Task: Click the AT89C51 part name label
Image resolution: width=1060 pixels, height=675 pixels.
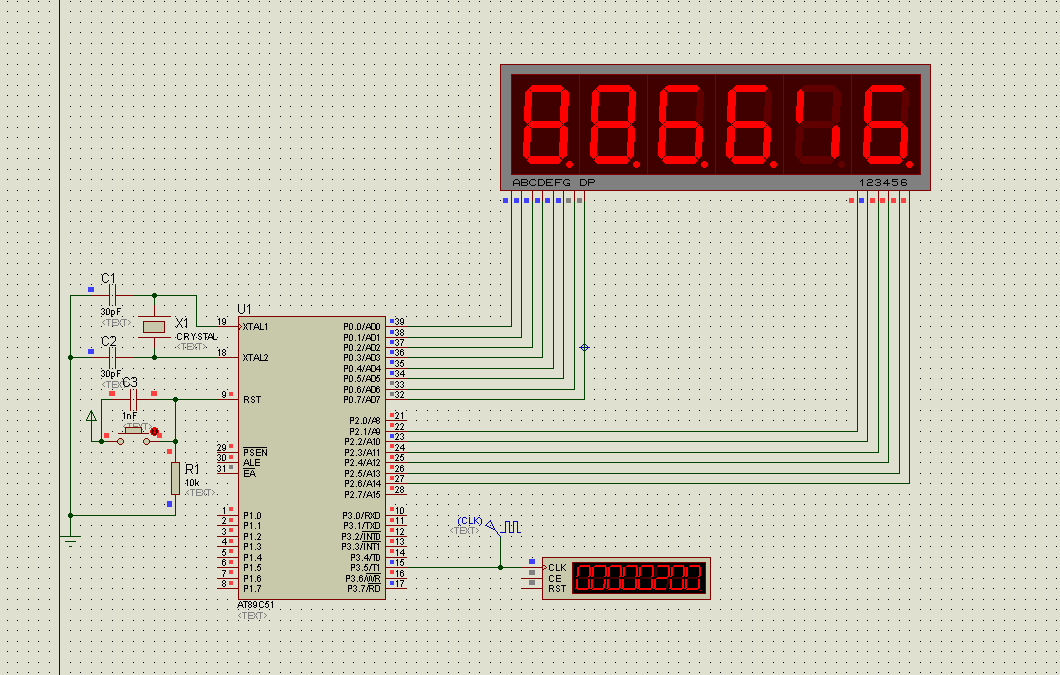Action: (256, 605)
